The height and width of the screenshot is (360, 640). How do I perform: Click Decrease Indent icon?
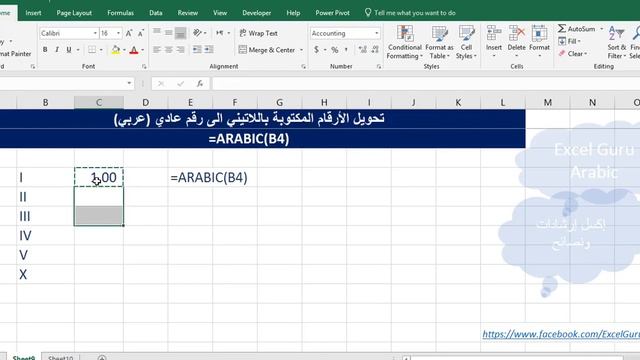(197, 49)
